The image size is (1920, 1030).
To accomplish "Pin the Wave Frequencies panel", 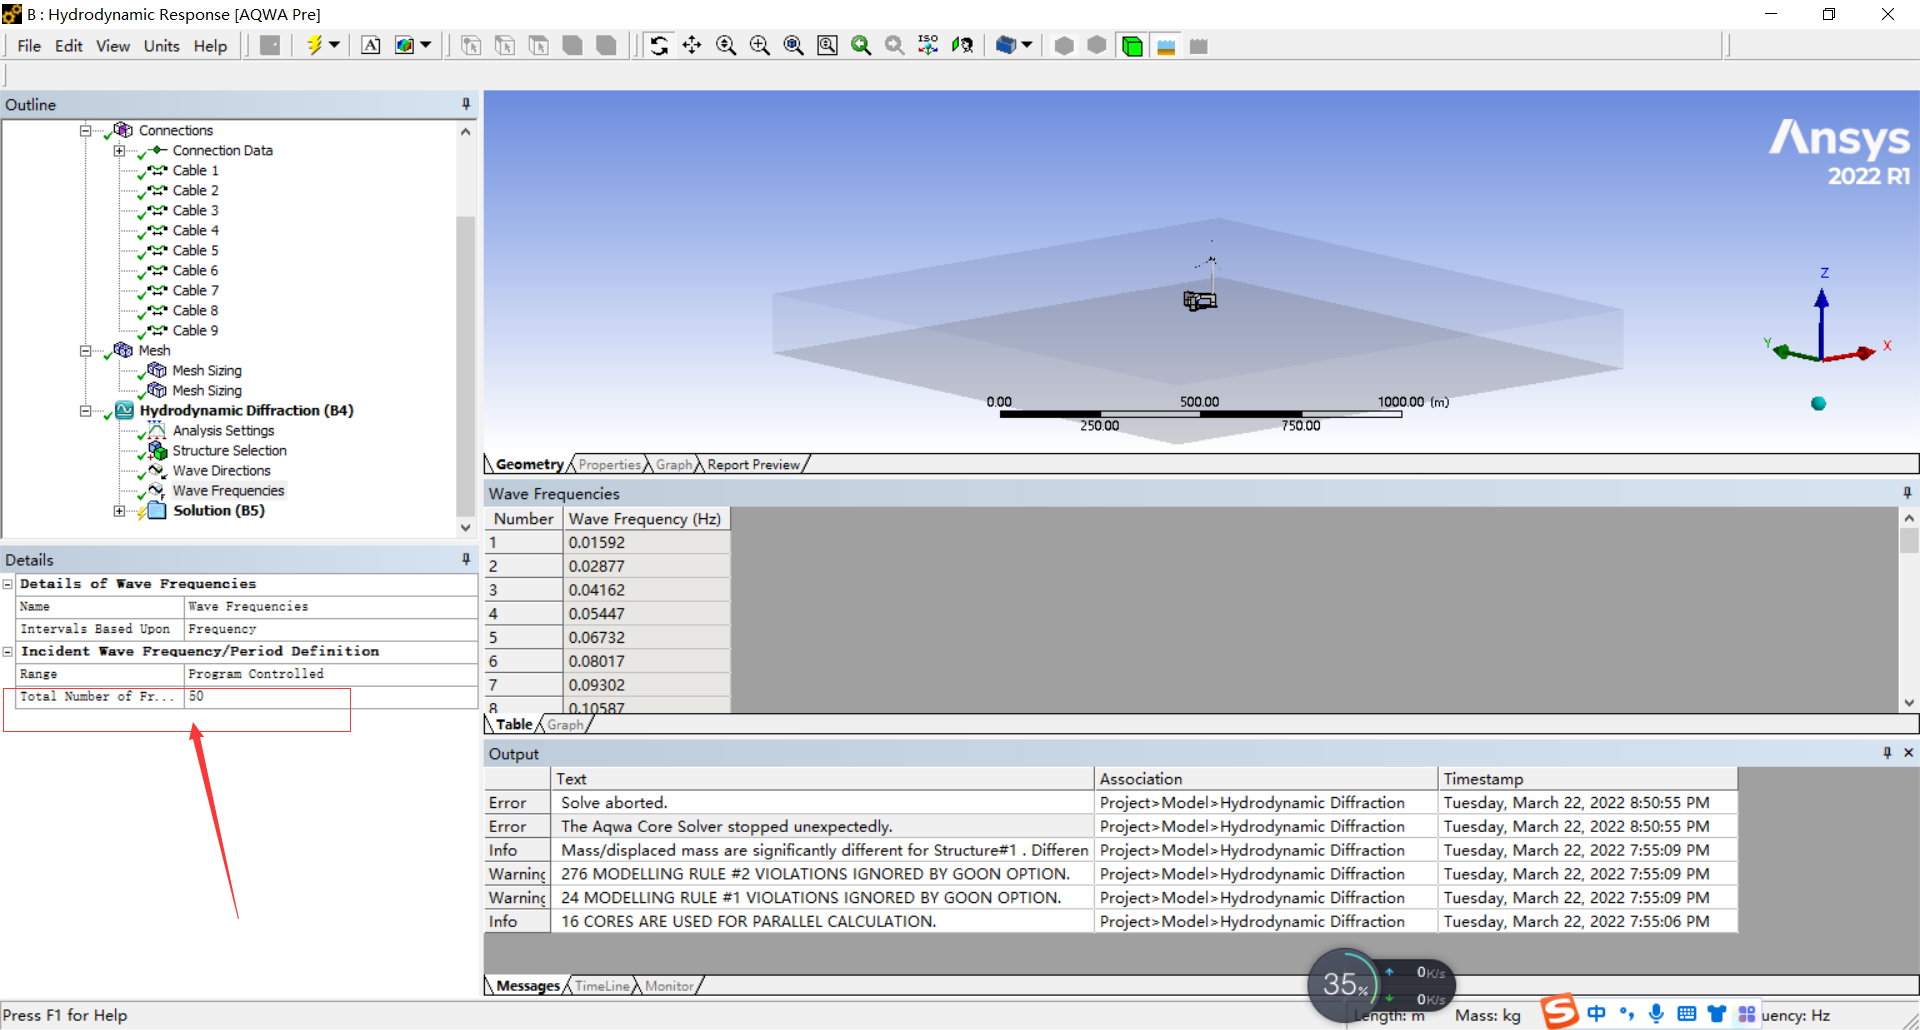I will [x=1907, y=493].
